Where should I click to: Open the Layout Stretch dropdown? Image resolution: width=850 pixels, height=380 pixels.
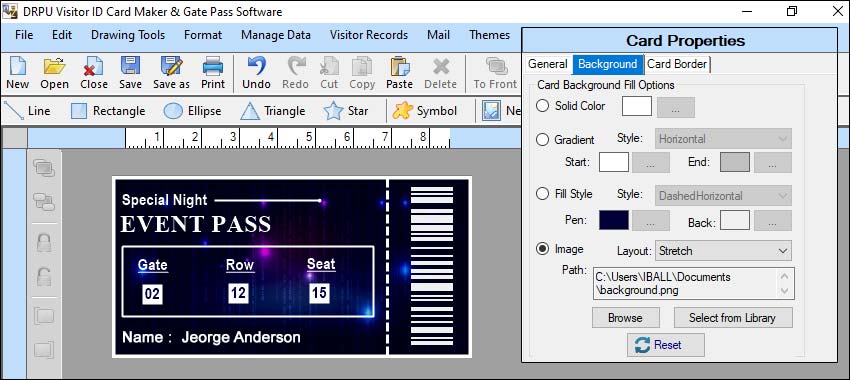coord(723,251)
